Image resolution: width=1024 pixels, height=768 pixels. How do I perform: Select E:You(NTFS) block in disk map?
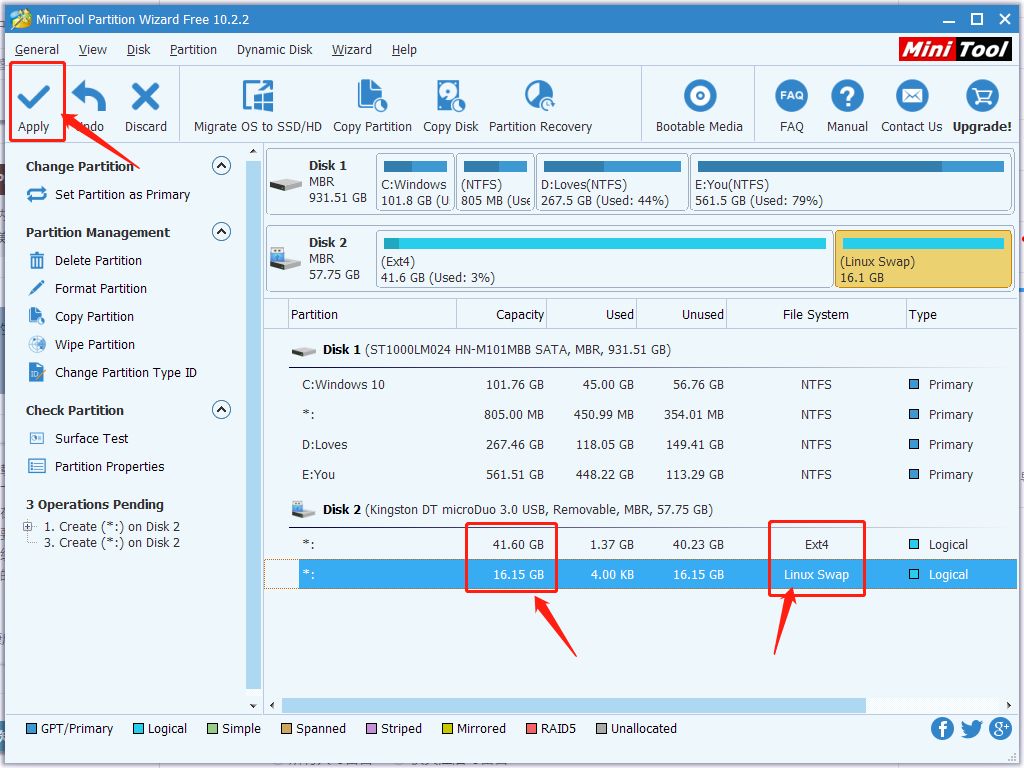(851, 182)
